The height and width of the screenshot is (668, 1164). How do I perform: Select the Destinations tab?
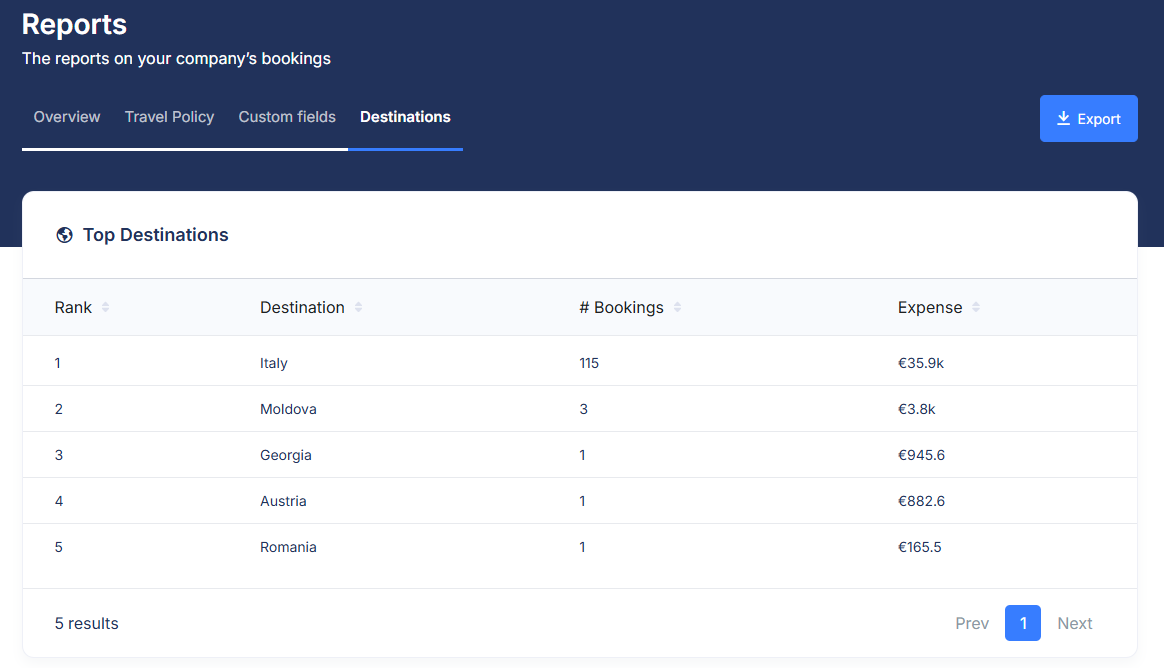point(405,117)
